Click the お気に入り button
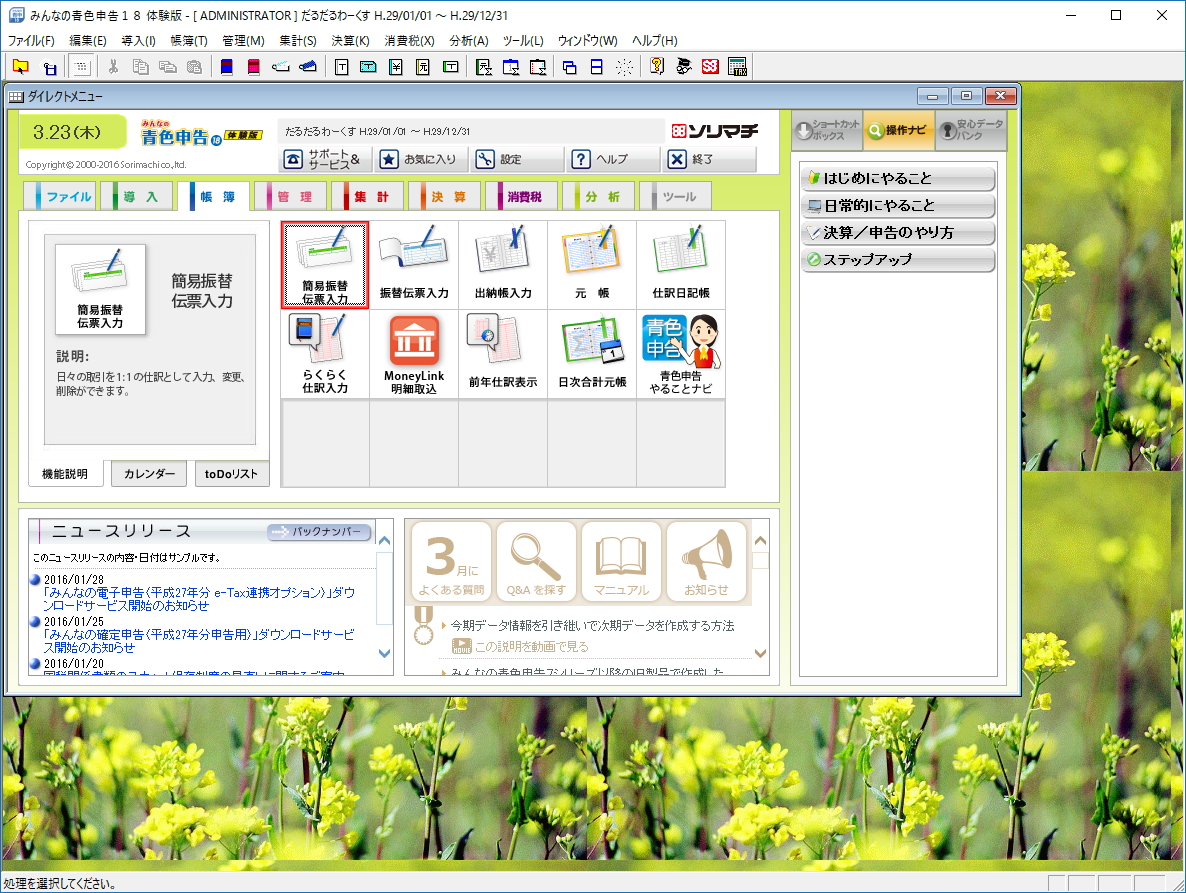The width and height of the screenshot is (1186, 893). 421,160
